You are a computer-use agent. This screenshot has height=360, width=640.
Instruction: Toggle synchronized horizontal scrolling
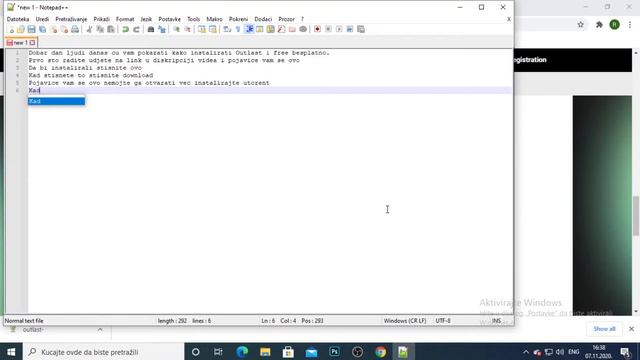coord(213,29)
